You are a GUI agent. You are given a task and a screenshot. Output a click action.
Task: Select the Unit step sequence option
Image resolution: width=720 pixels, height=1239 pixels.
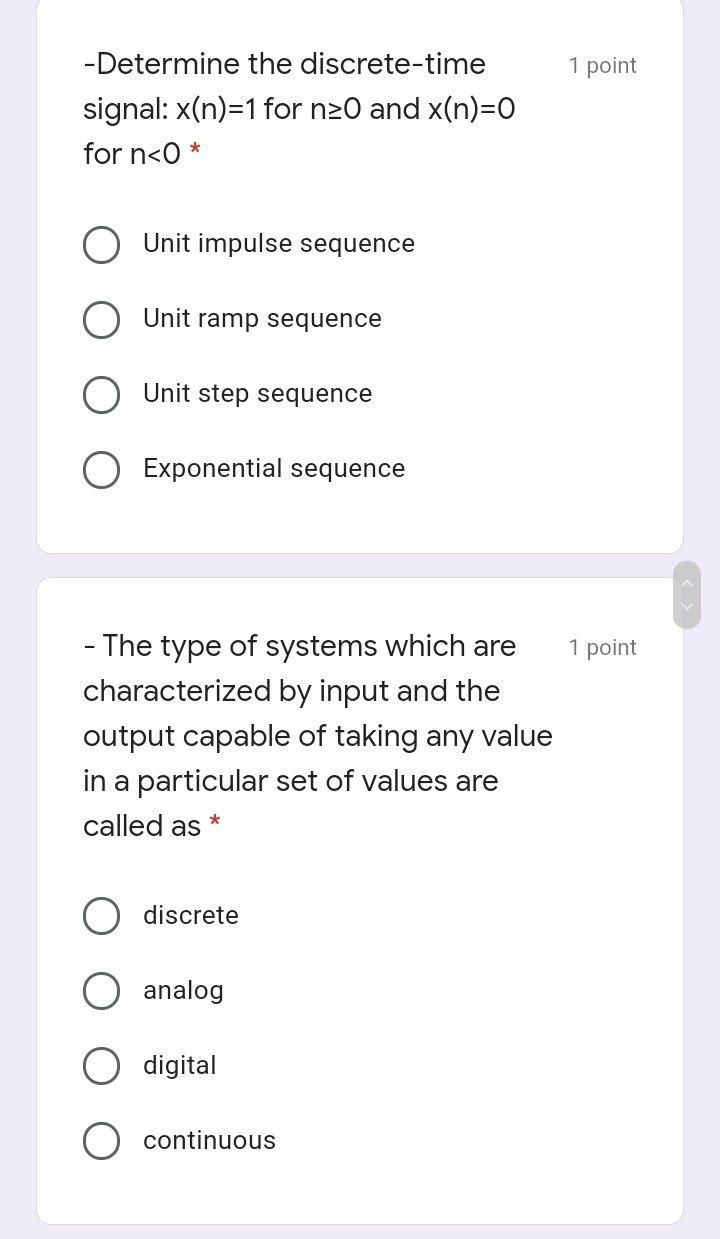[x=101, y=394]
